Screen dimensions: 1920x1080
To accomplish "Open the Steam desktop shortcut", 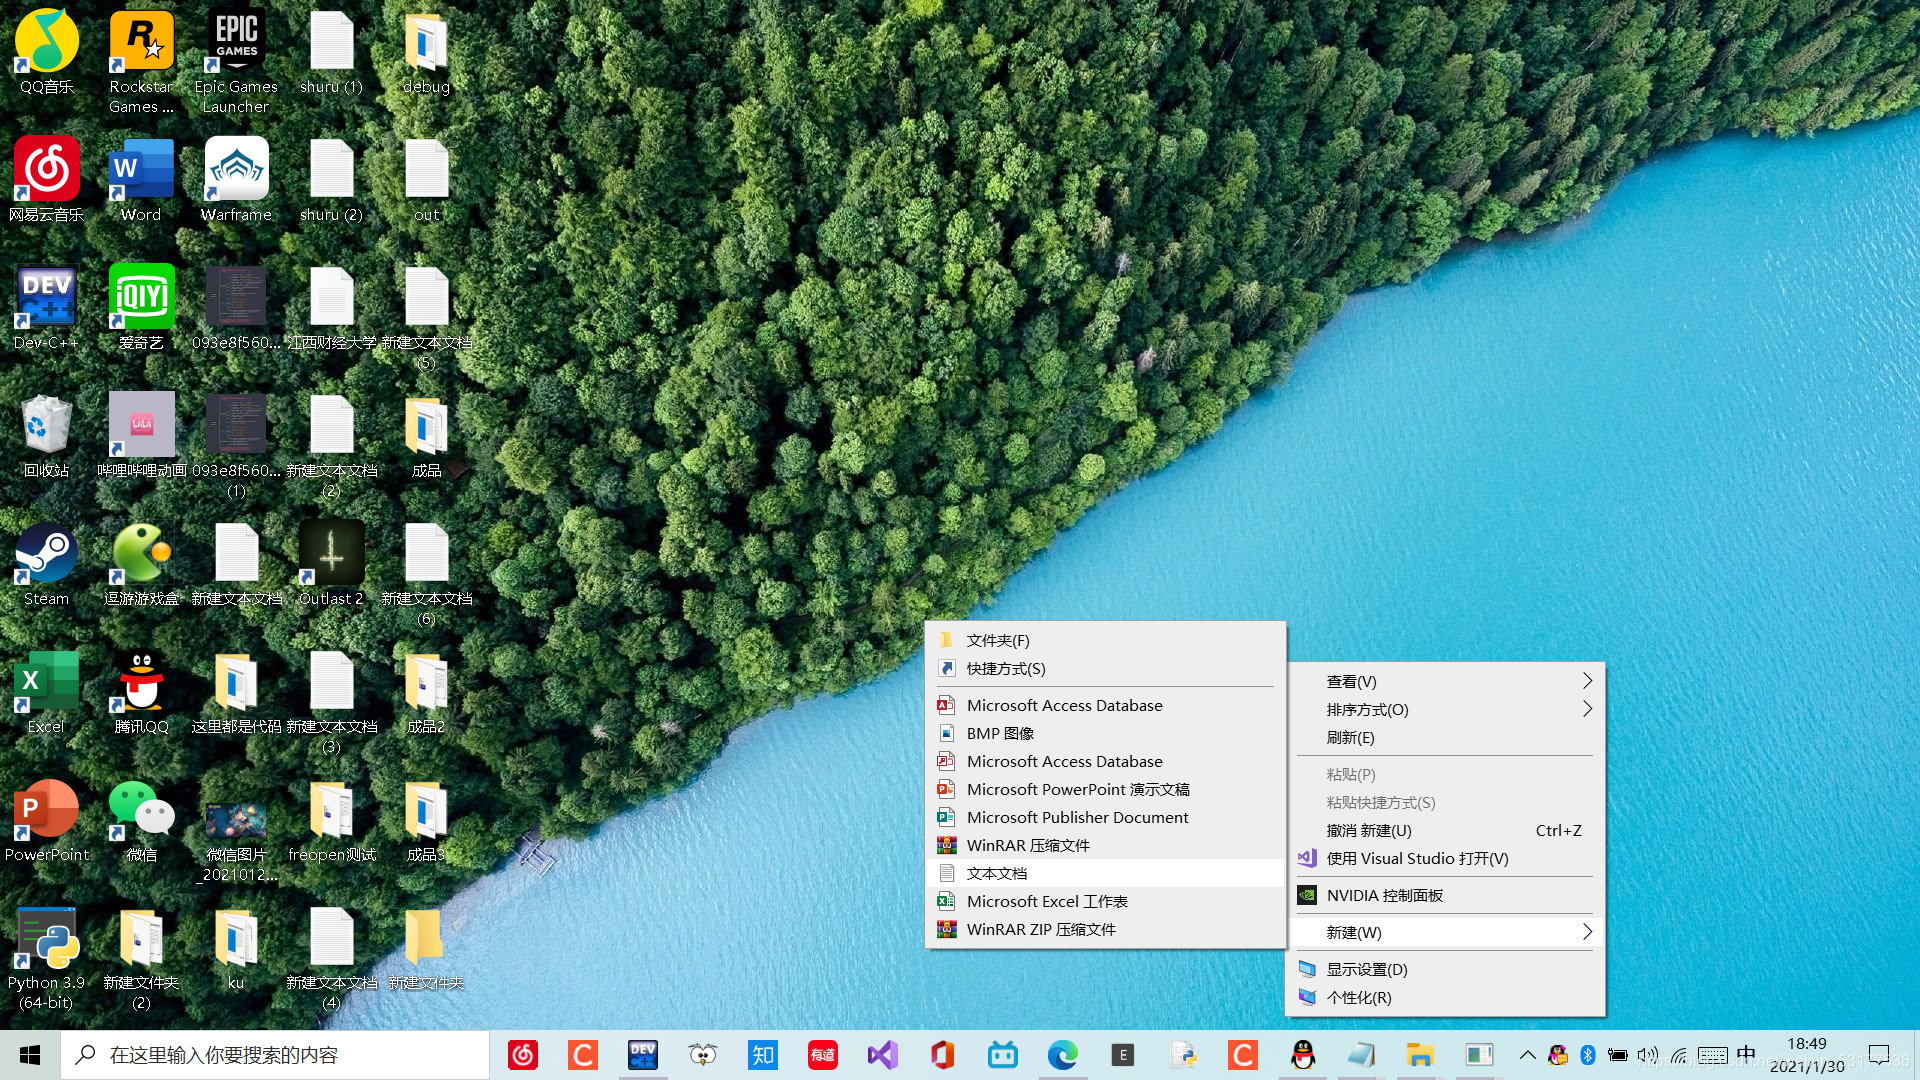I will pos(46,554).
